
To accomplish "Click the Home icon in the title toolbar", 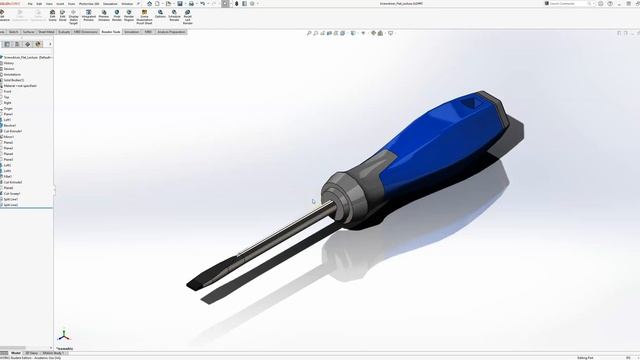I will pyautogui.click(x=149, y=4).
